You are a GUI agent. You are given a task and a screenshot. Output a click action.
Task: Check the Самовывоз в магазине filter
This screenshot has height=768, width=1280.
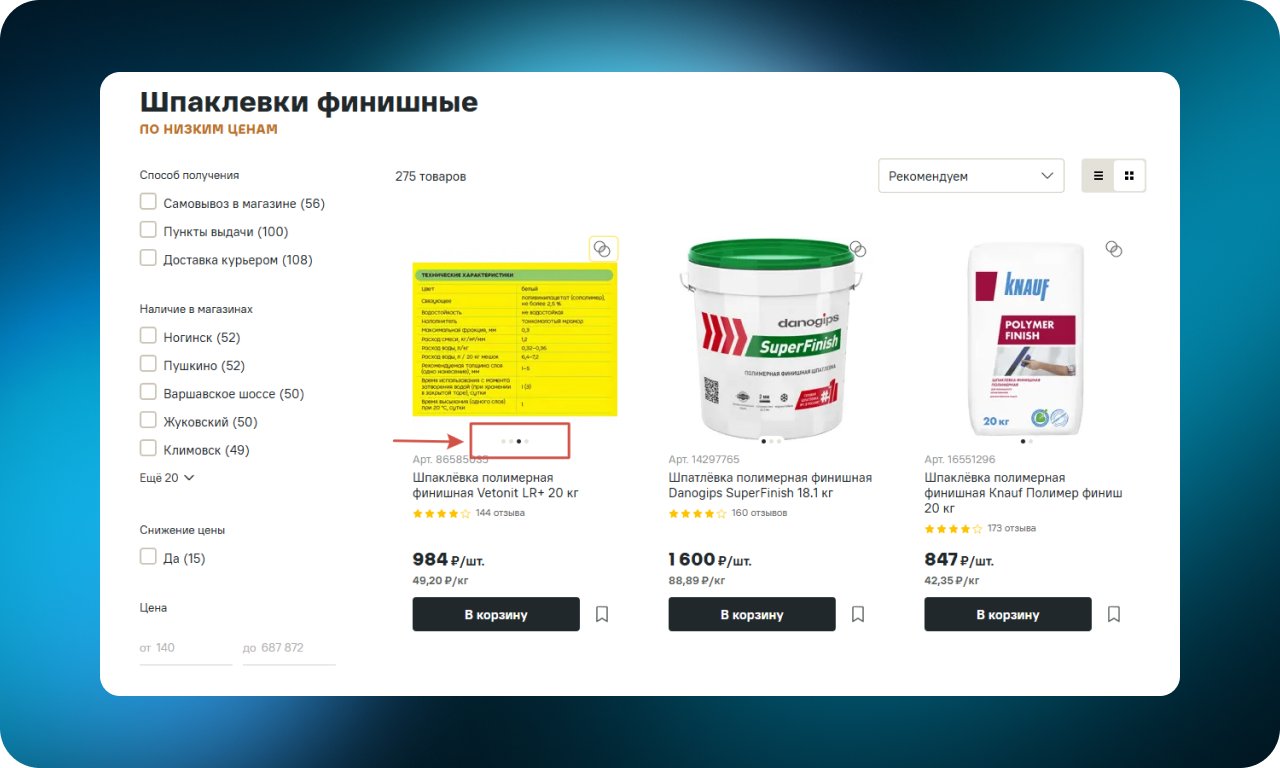pos(148,203)
